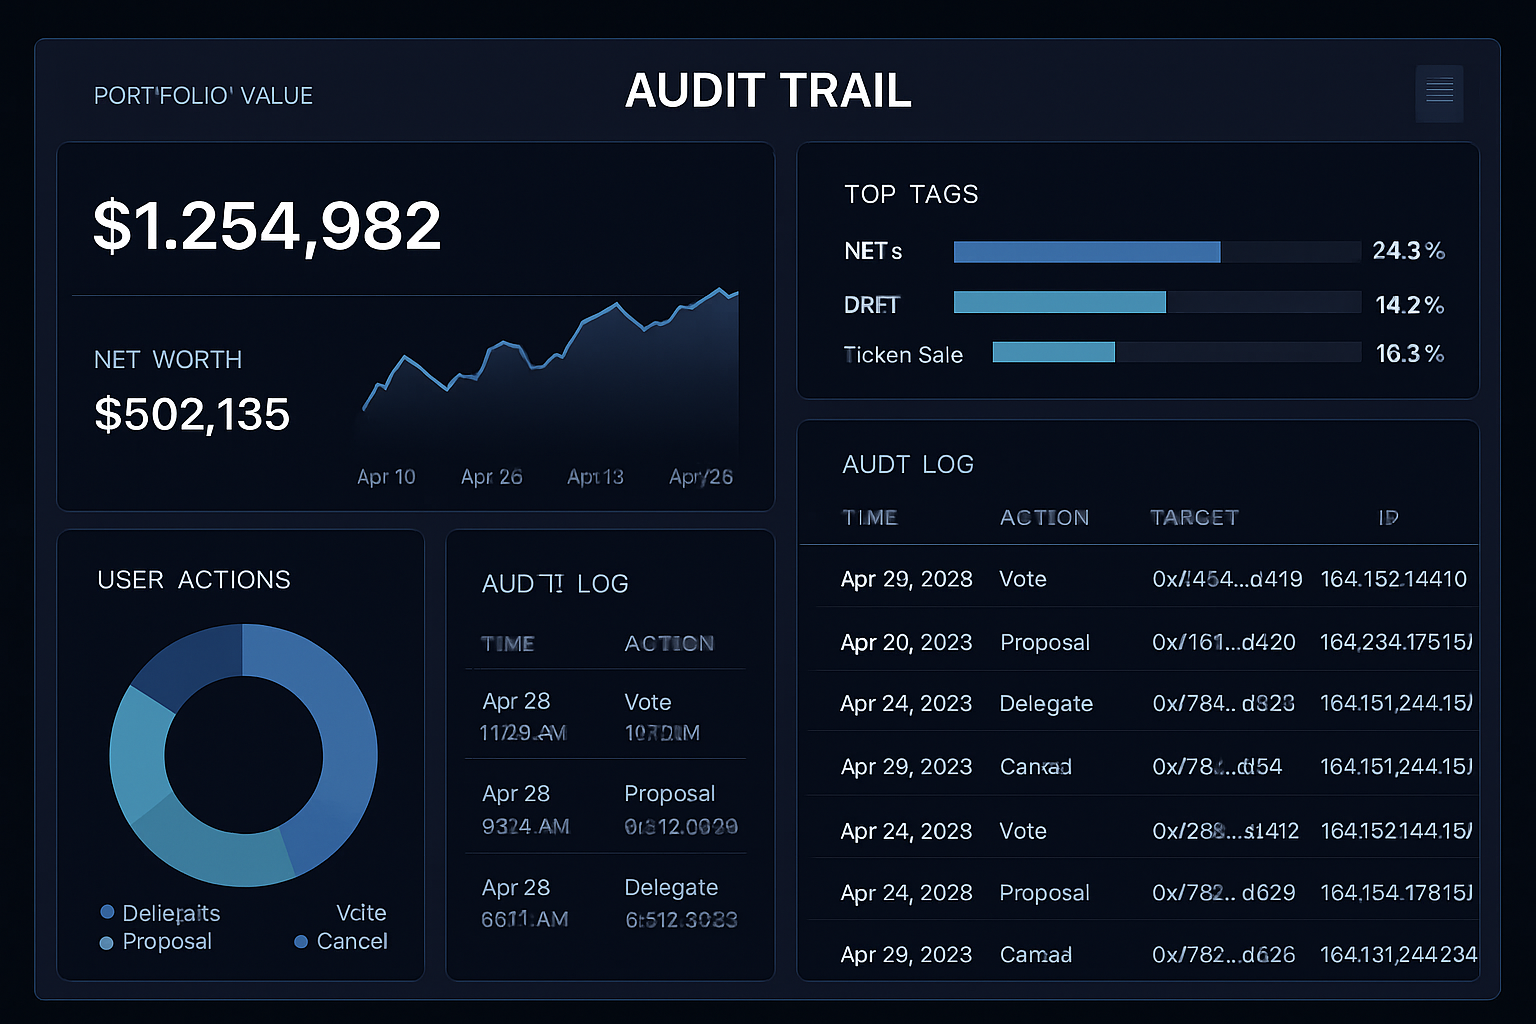This screenshot has width=1536, height=1024.
Task: Open the TOP TAGS panel header
Action: pos(911,194)
